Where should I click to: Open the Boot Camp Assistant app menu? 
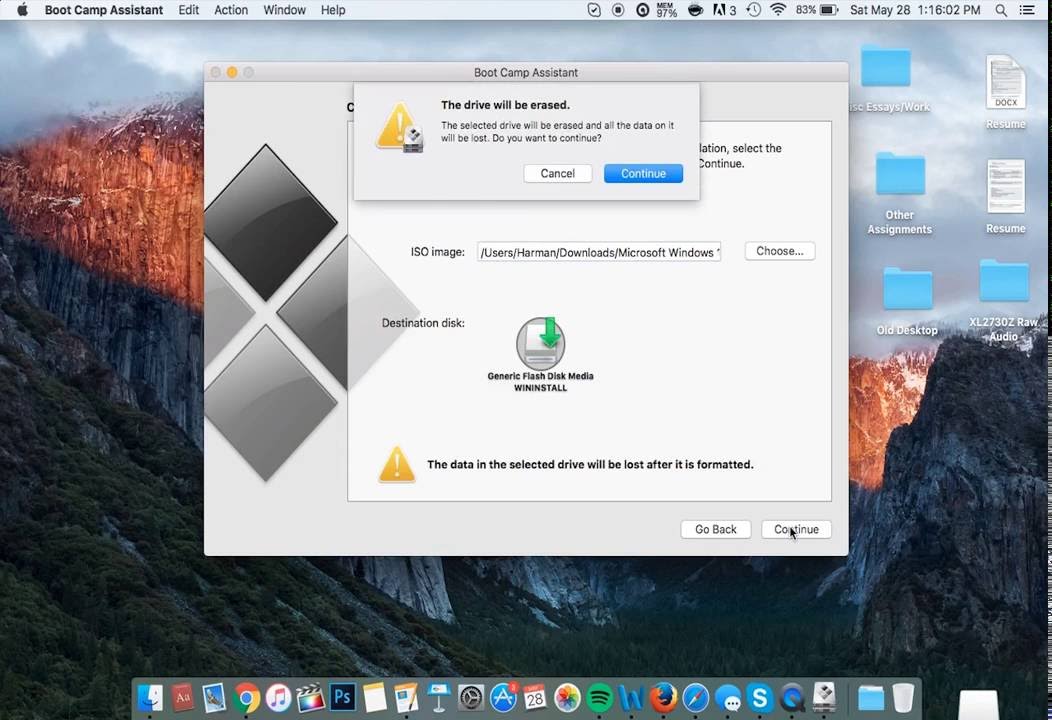[x=103, y=10]
